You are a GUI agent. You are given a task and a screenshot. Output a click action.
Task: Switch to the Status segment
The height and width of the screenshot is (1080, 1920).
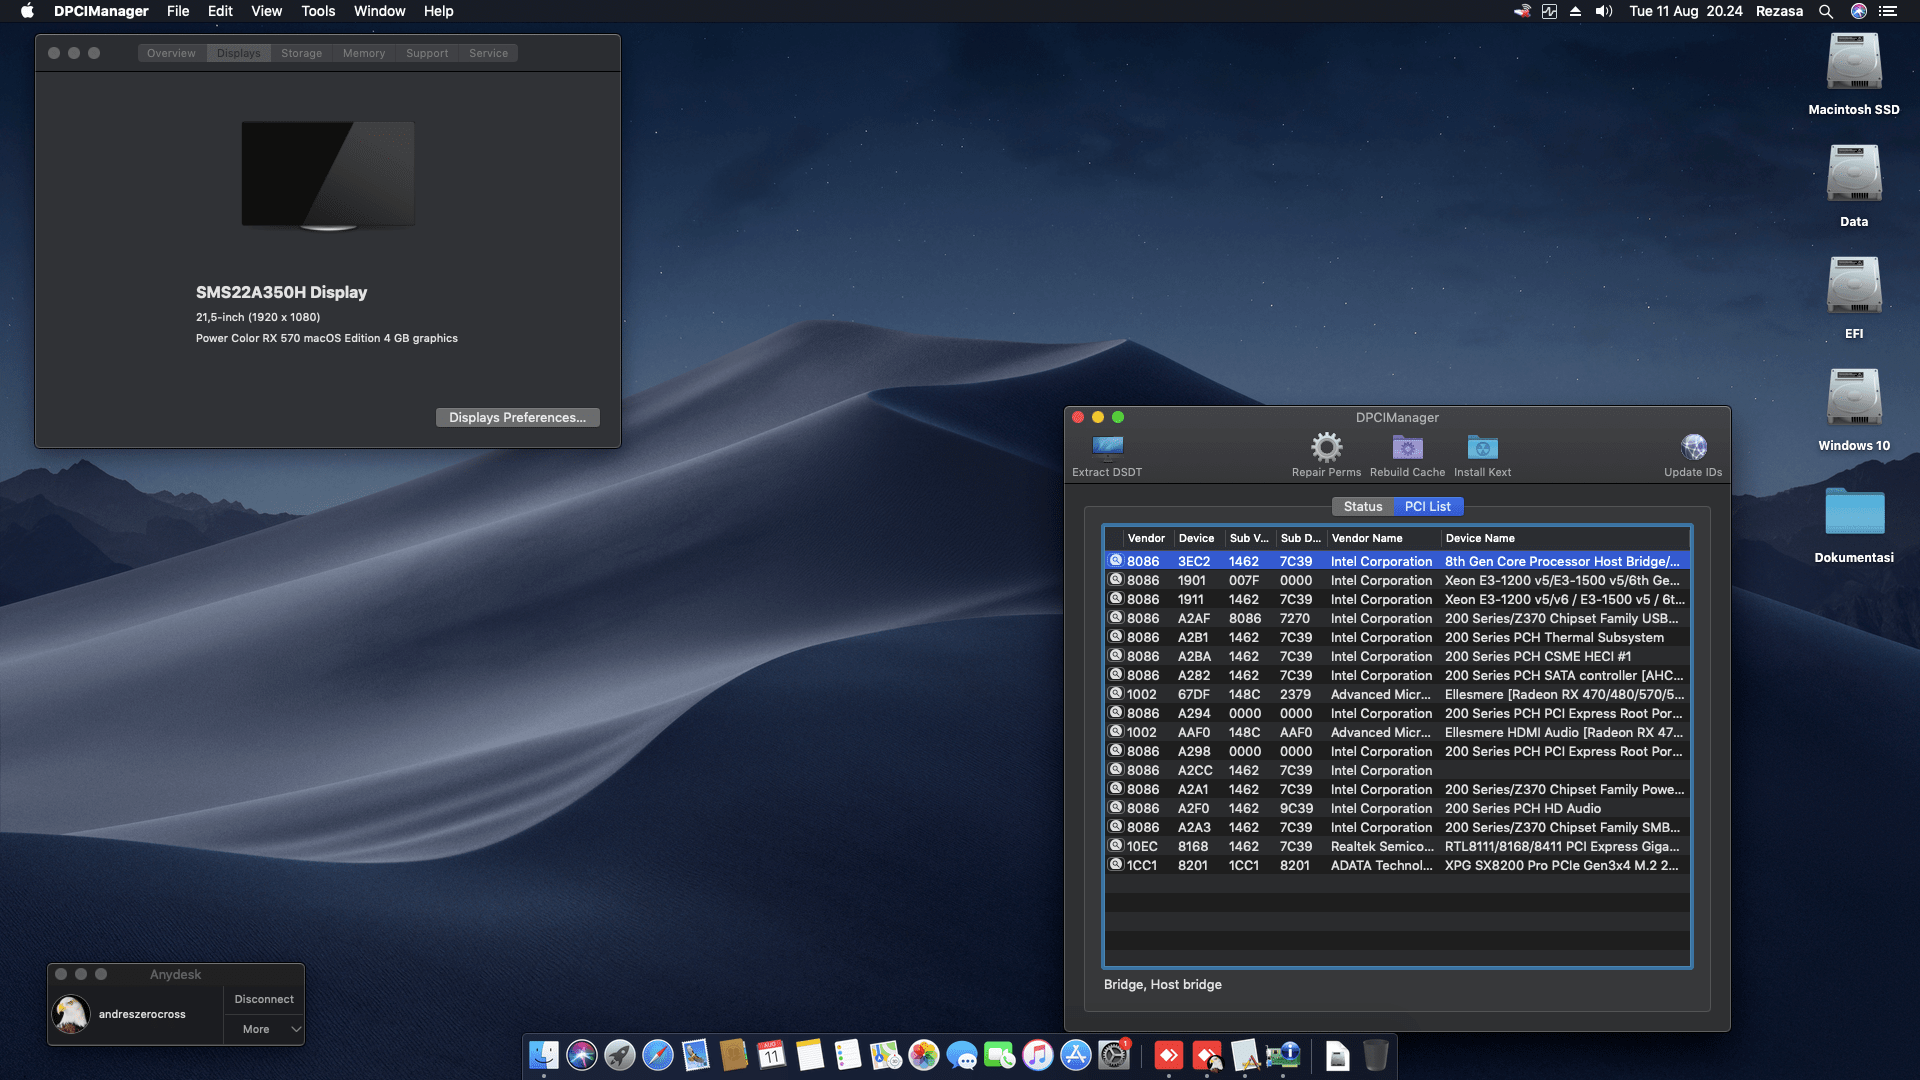[x=1362, y=506]
